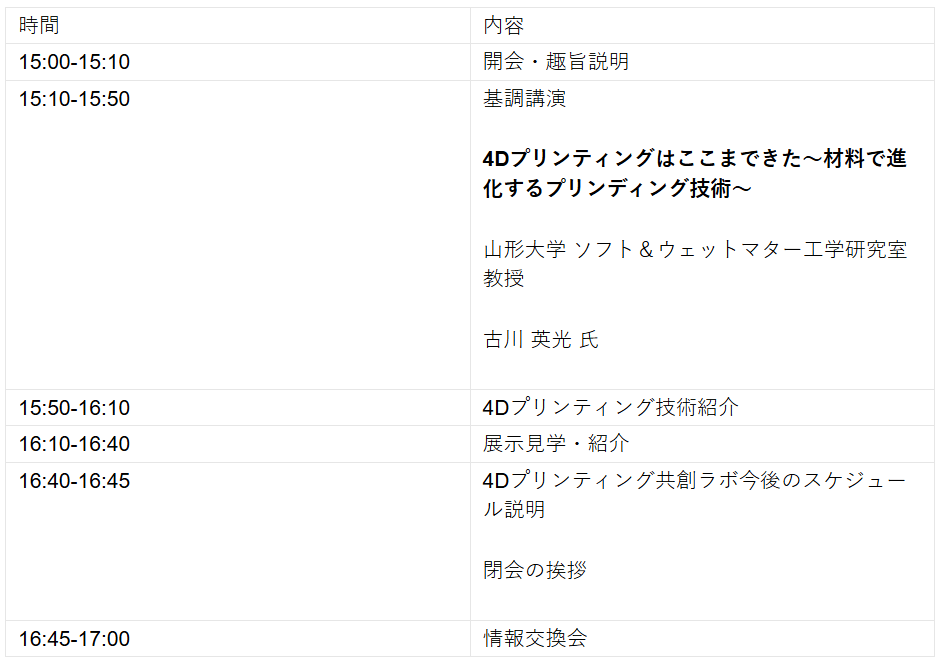Click the 山形大学 affiliation line
Image resolution: width=949 pixels, height=669 pixels.
[694, 249]
